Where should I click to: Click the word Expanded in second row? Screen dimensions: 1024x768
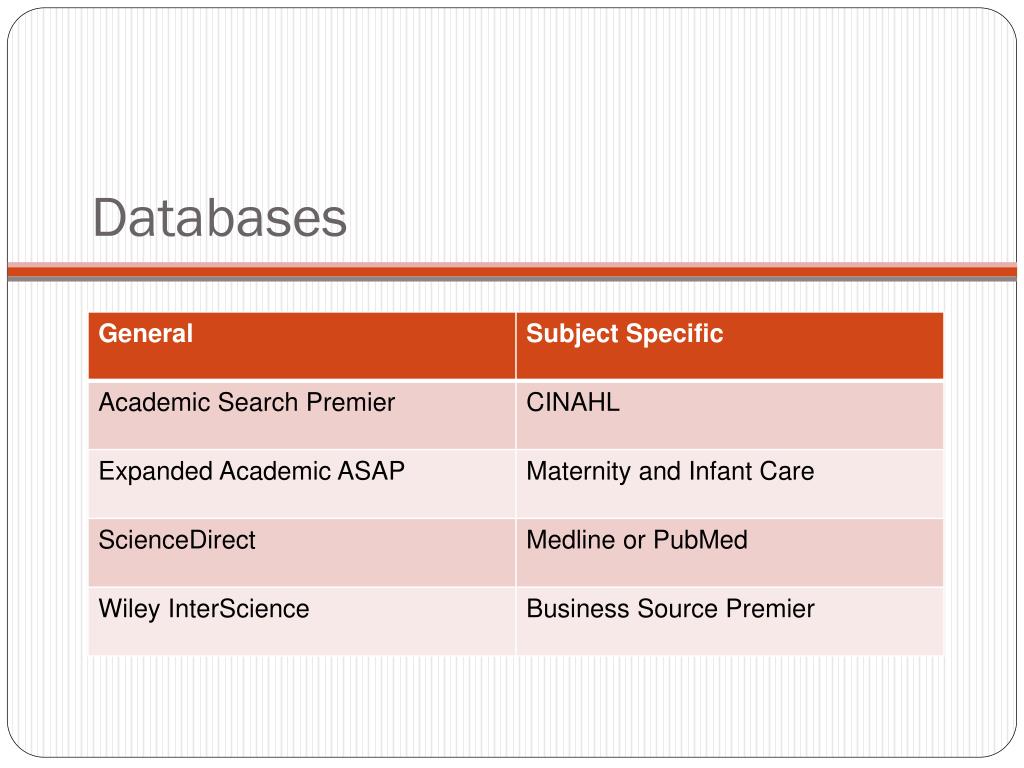155,472
